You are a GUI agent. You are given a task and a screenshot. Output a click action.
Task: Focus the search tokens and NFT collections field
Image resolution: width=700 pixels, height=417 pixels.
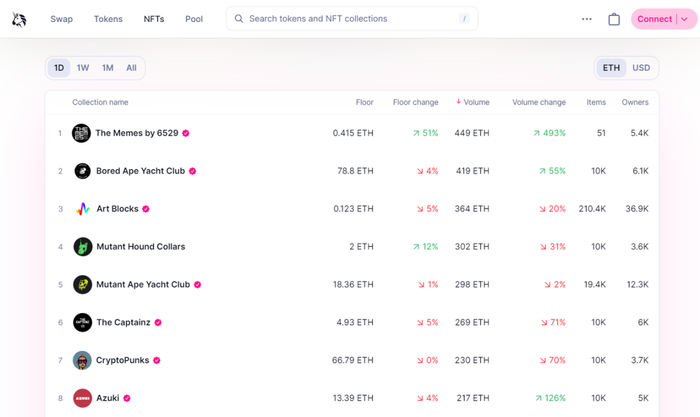coord(351,19)
